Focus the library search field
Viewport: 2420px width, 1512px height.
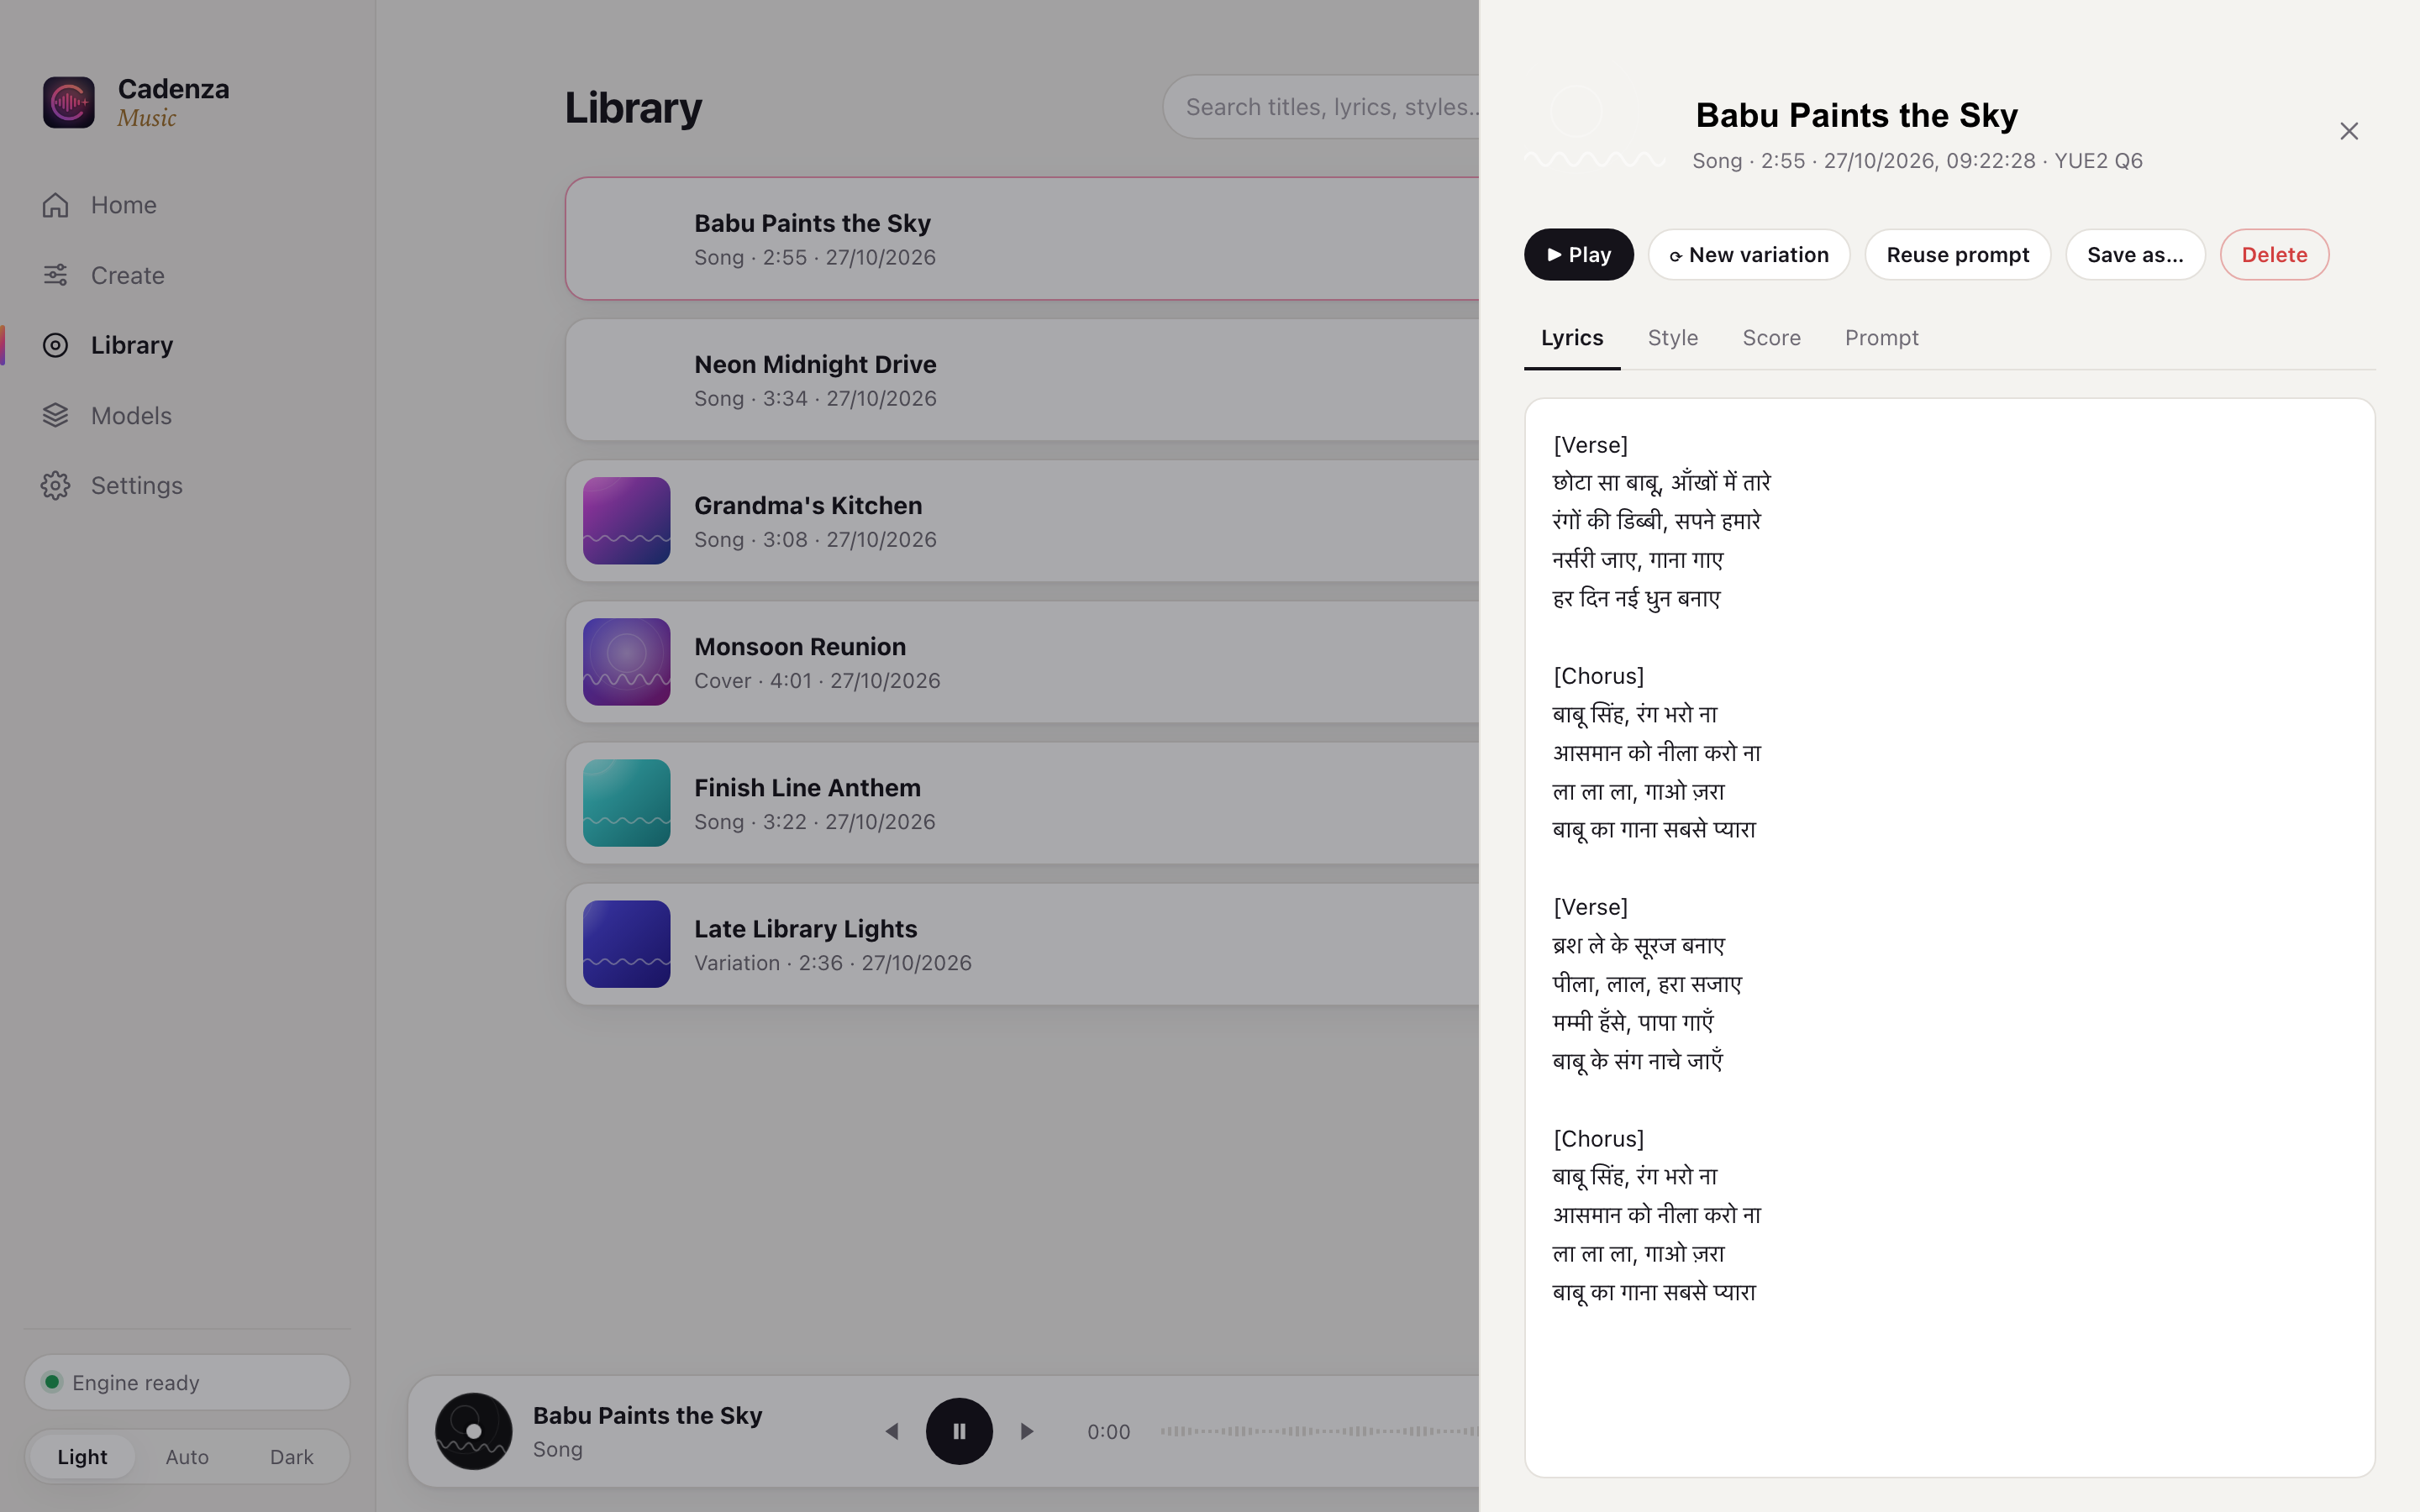(1321, 107)
